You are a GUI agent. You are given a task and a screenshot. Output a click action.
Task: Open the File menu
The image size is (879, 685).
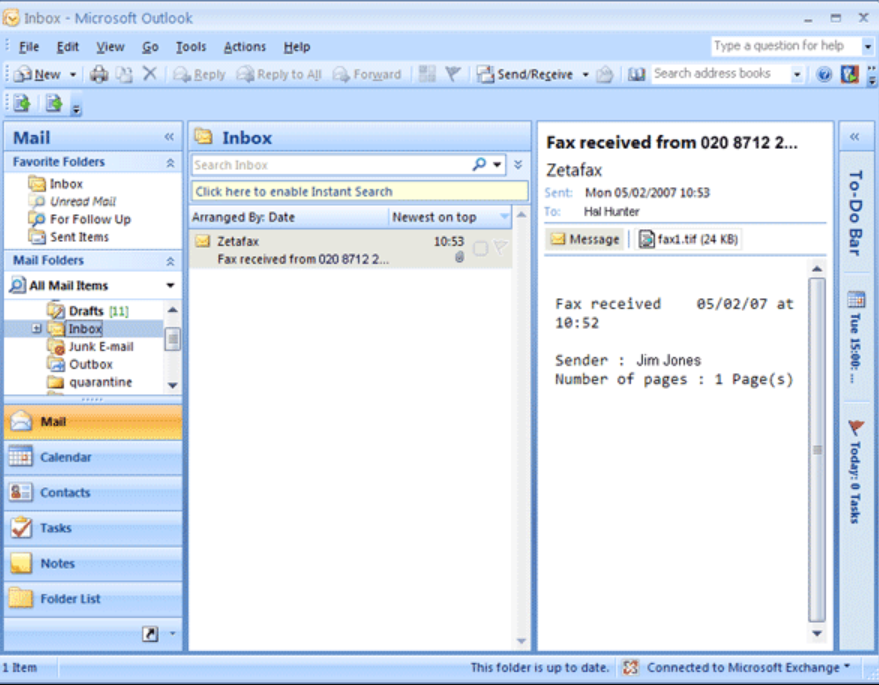(29, 47)
